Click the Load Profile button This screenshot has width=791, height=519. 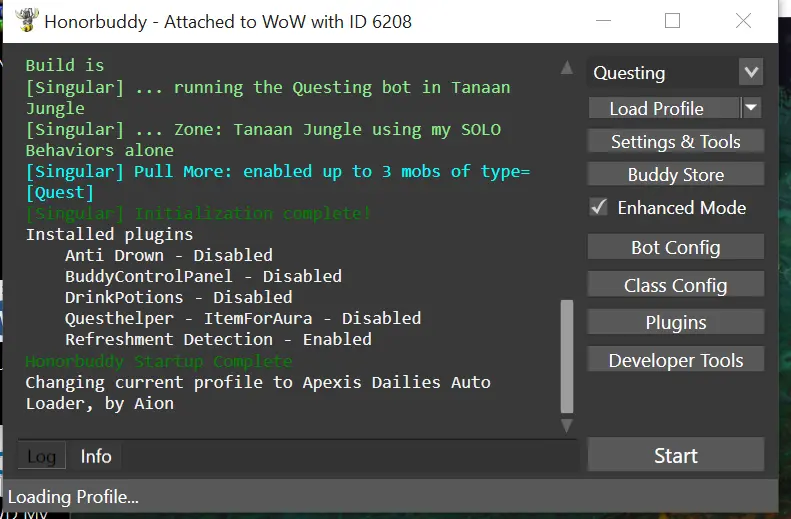click(x=664, y=108)
